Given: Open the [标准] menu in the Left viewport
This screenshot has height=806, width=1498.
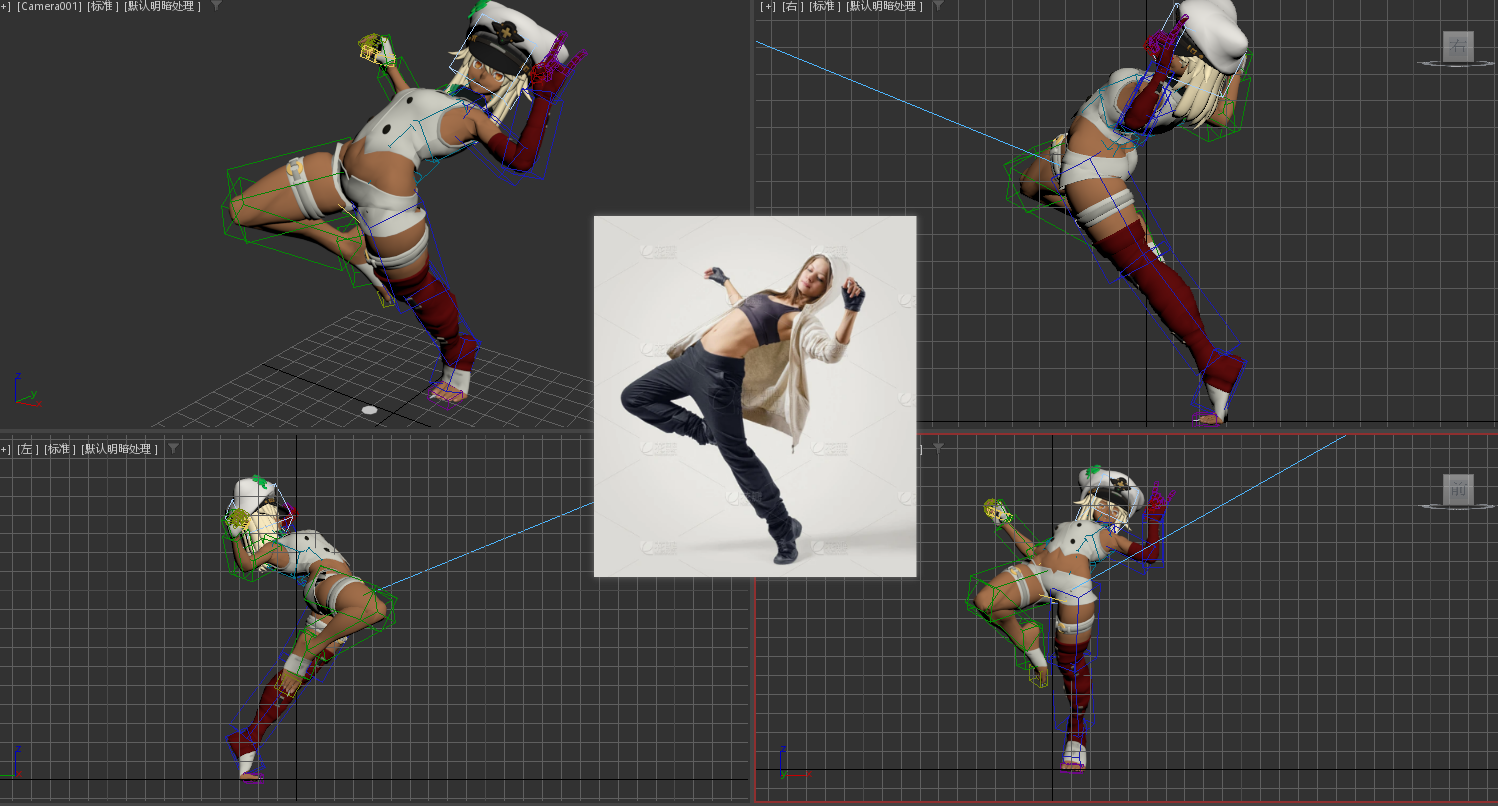Looking at the screenshot, I should (60, 449).
